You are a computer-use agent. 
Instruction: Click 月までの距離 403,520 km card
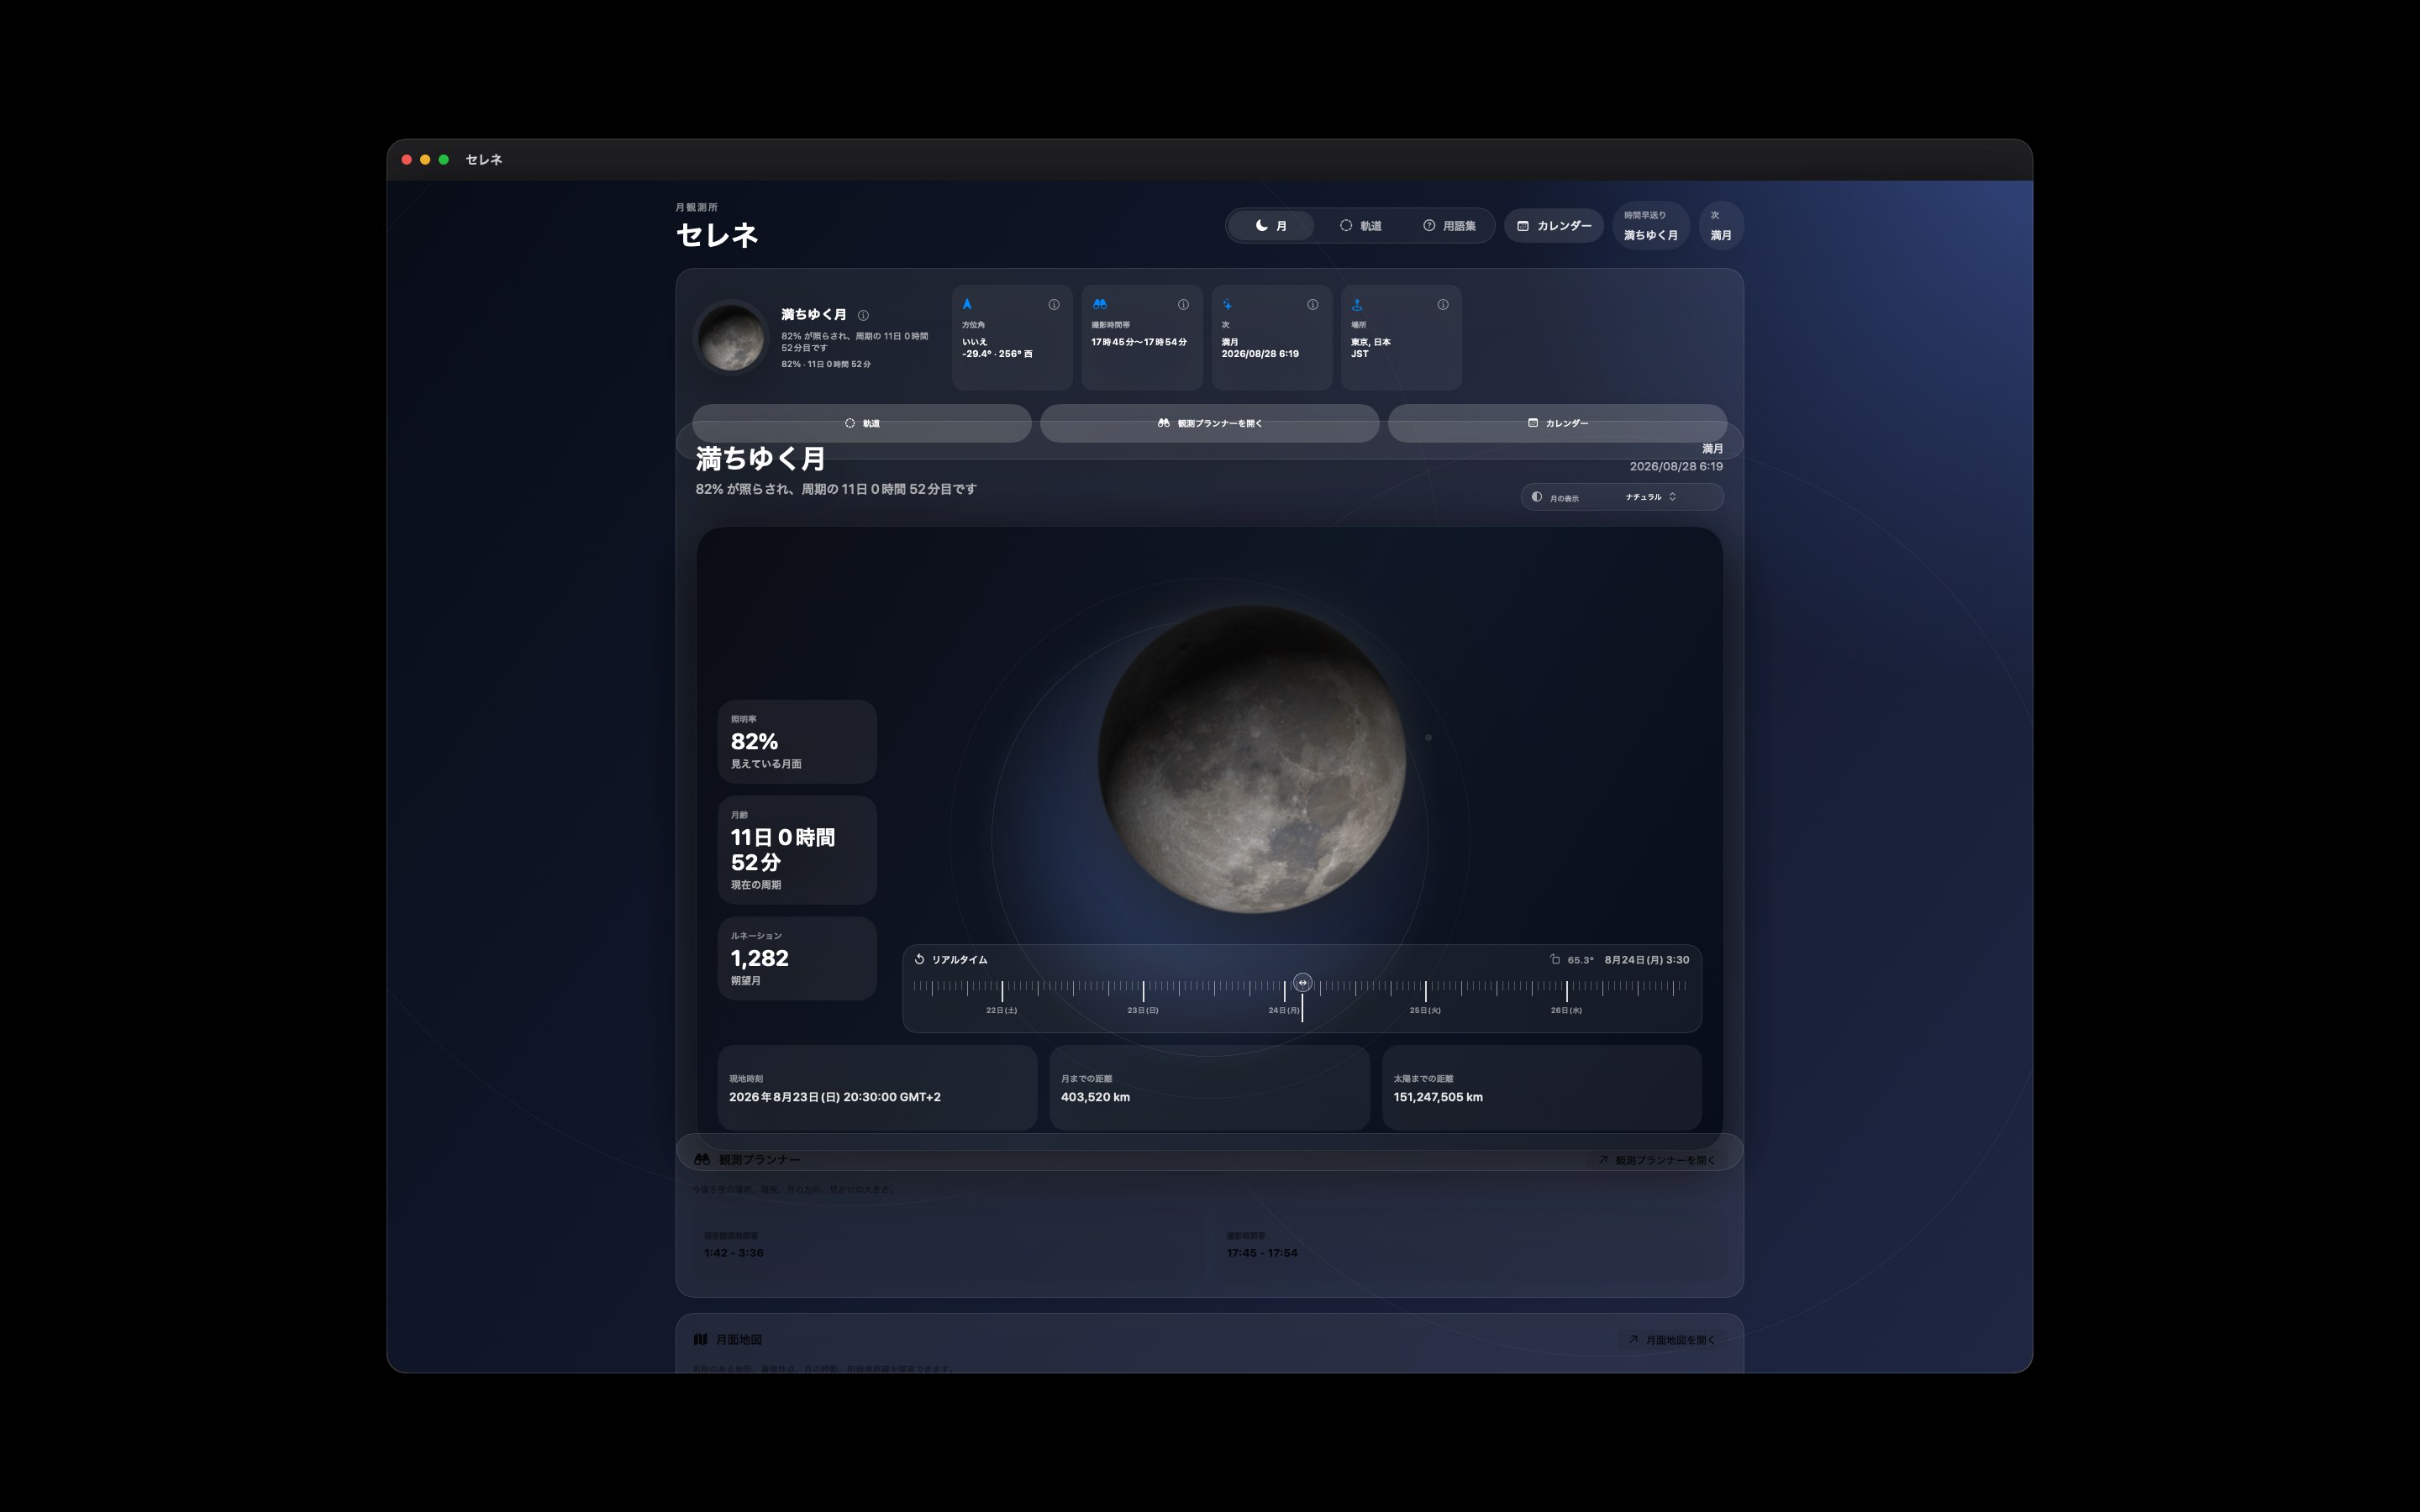1209,1088
